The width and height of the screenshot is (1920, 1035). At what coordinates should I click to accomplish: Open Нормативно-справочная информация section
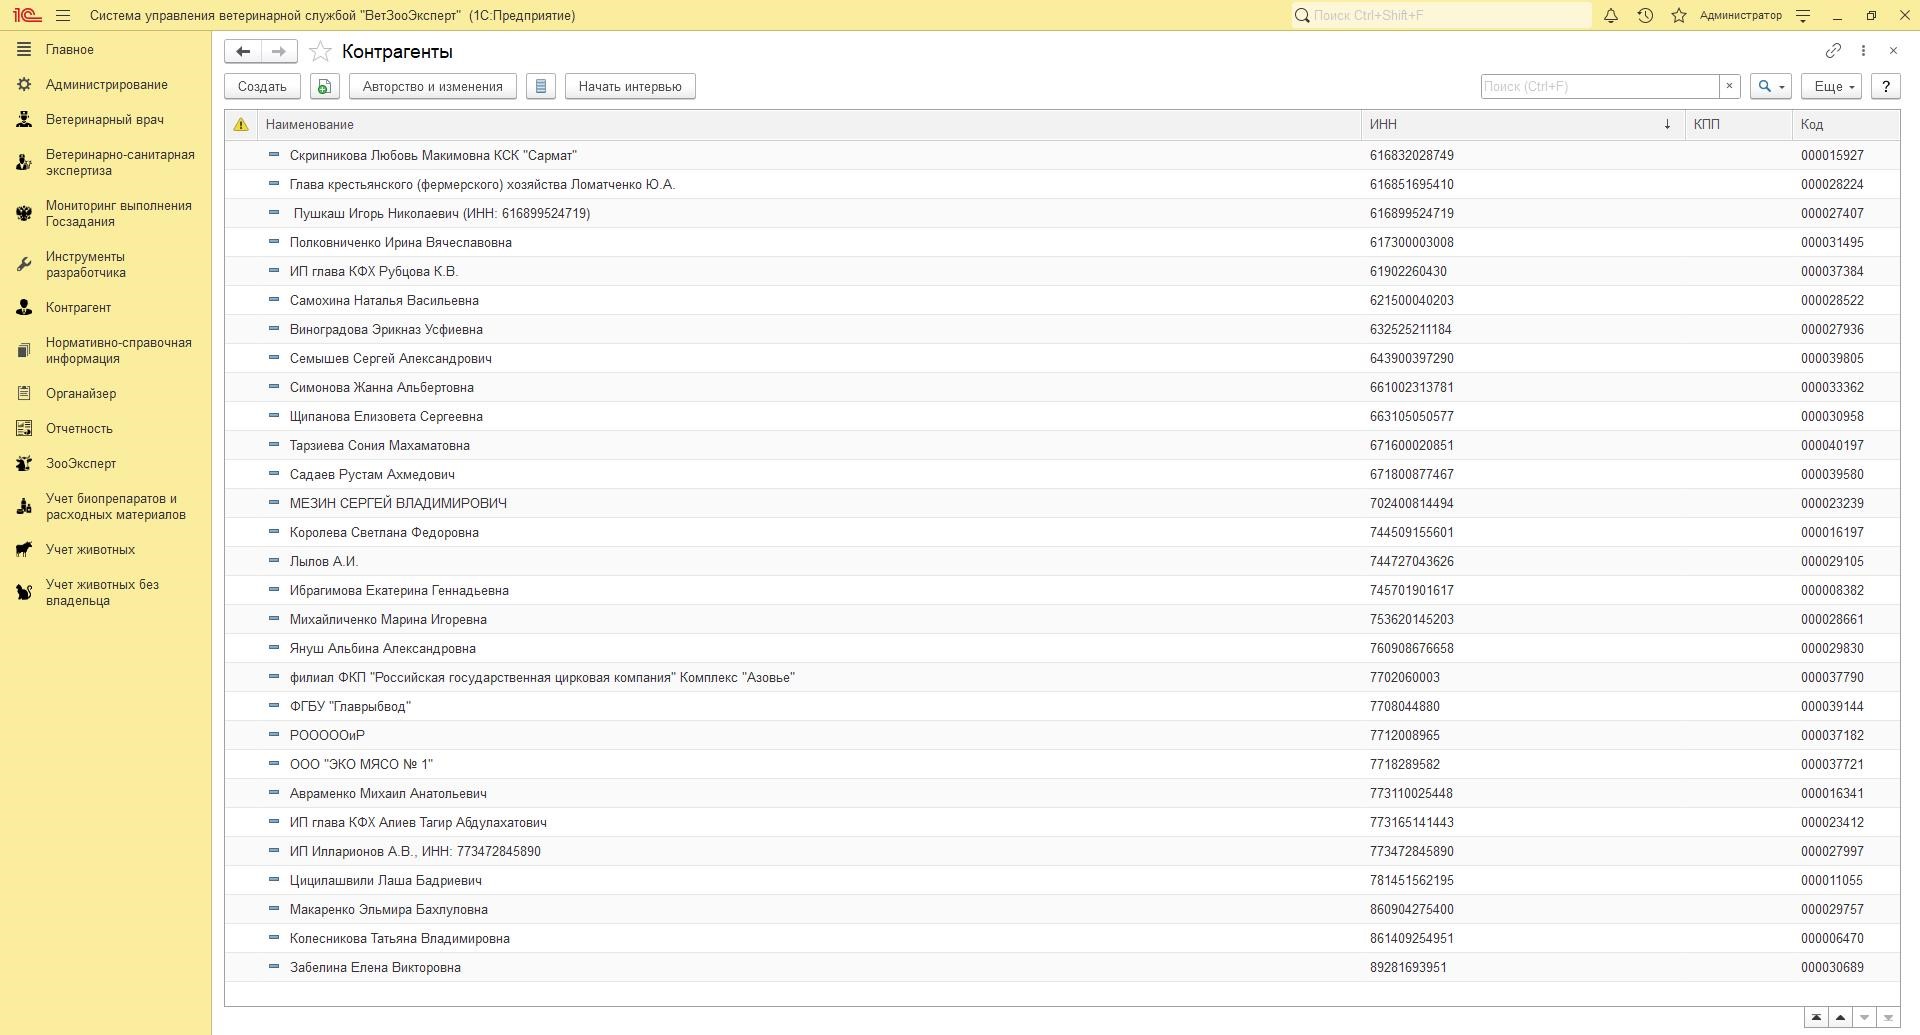click(106, 351)
